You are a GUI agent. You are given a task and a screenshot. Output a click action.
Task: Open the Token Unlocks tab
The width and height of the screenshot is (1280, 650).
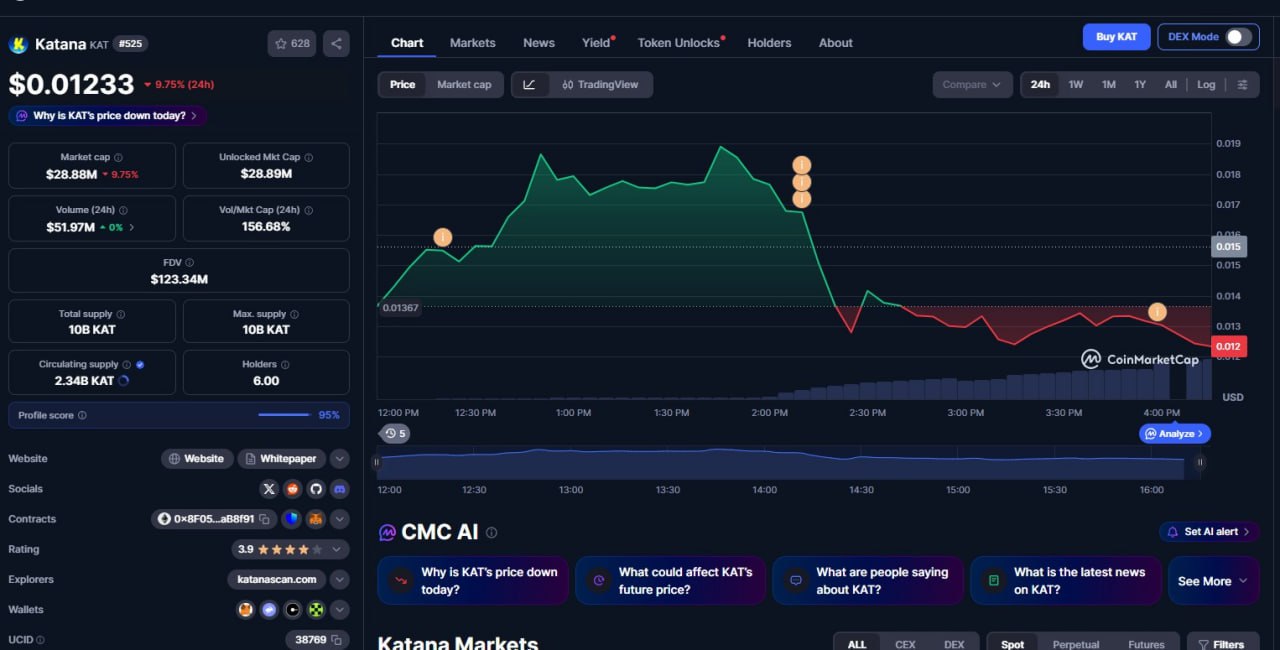point(678,43)
